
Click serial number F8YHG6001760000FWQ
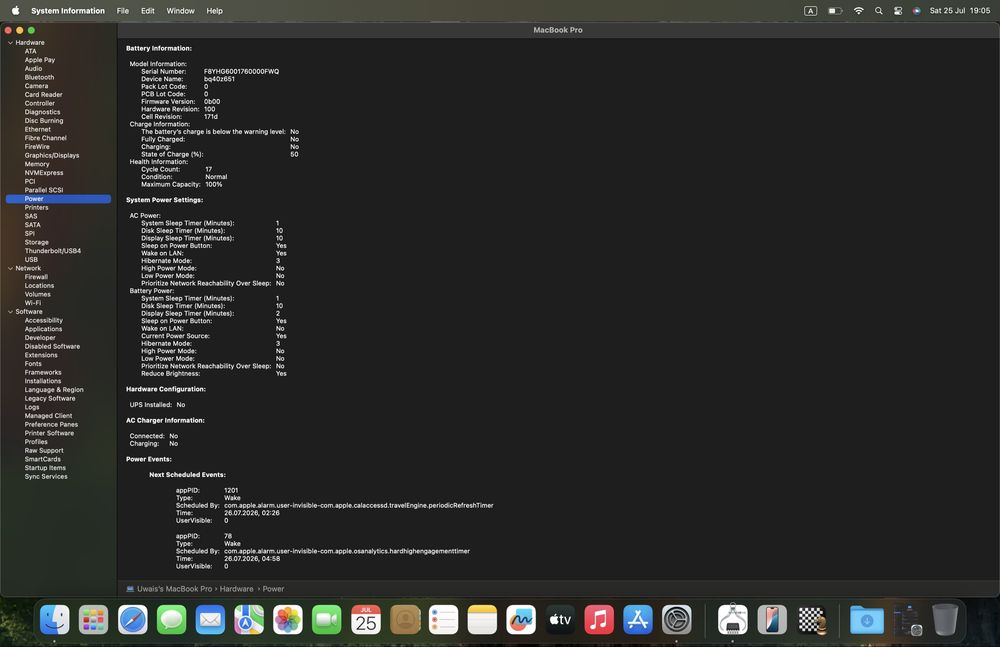click(241, 71)
